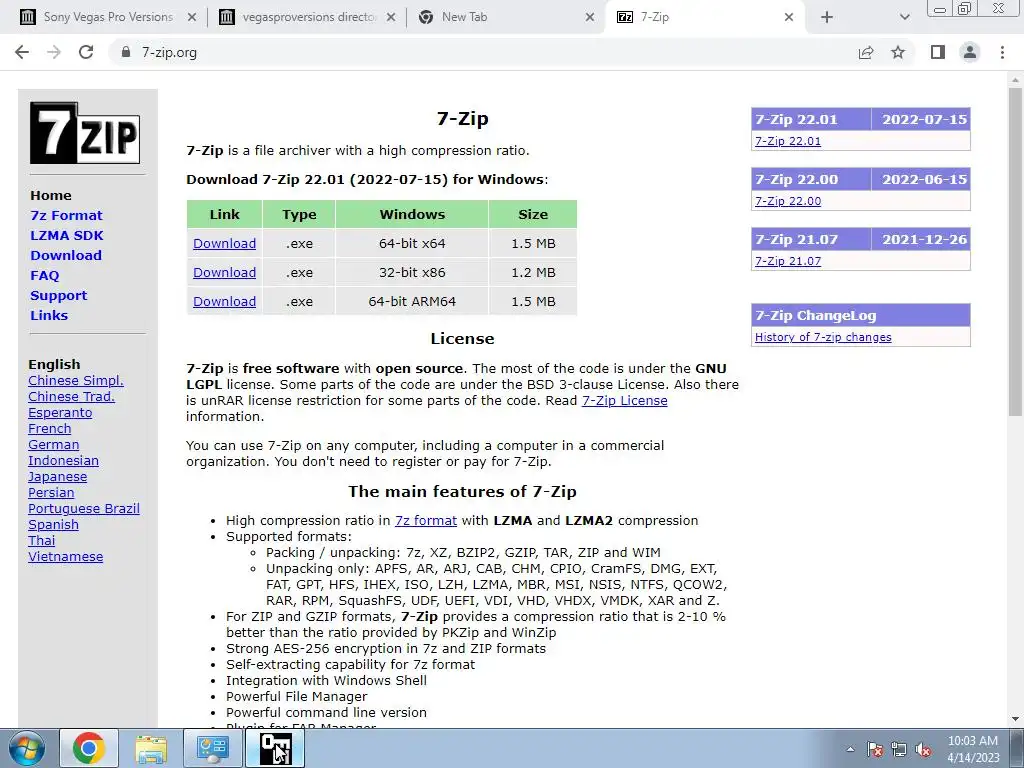Open the Chrome profile avatar
The width and height of the screenshot is (1024, 768).
coord(970,52)
